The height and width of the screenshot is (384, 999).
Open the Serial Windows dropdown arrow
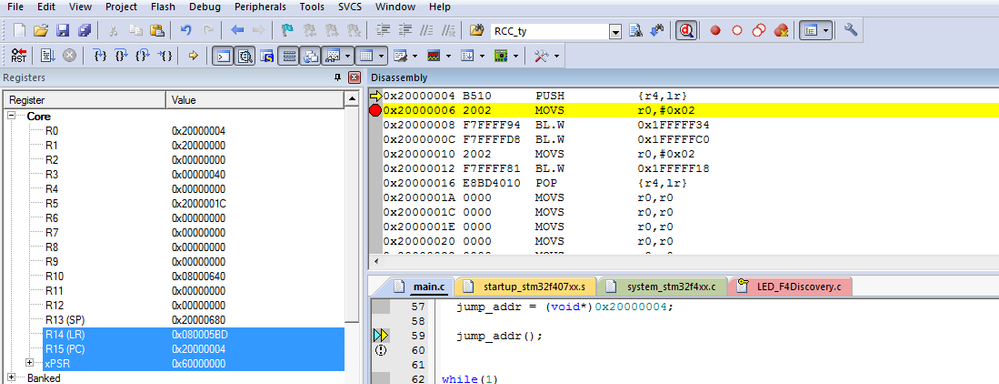415,56
